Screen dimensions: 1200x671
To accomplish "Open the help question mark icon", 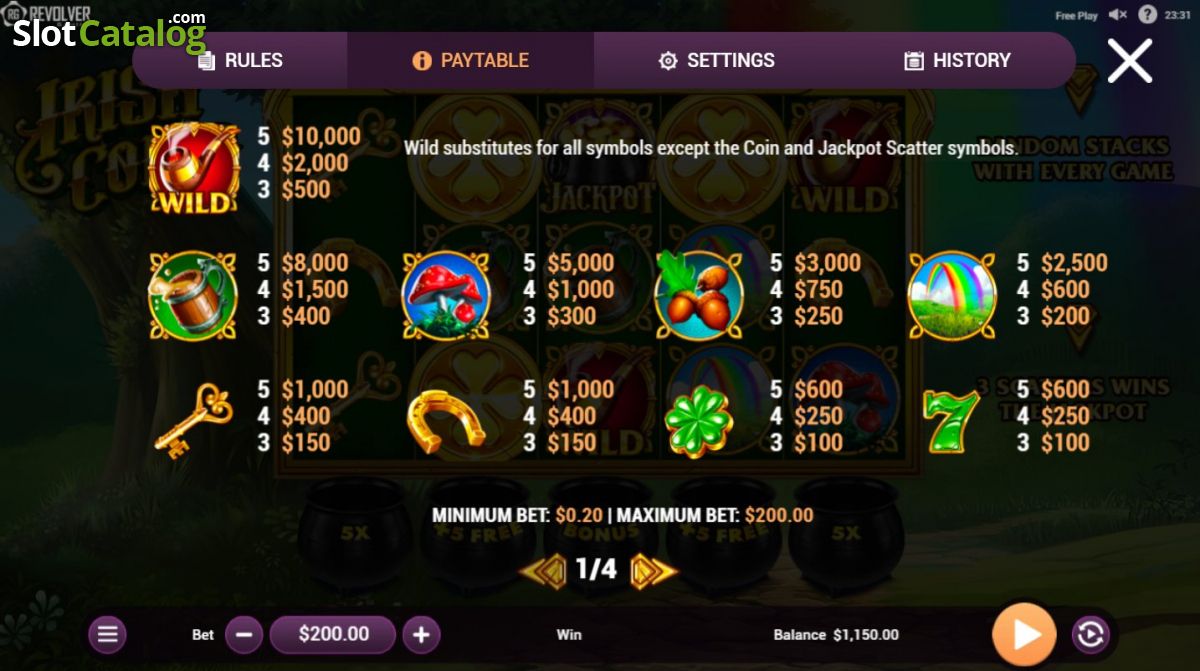I will click(x=1148, y=15).
